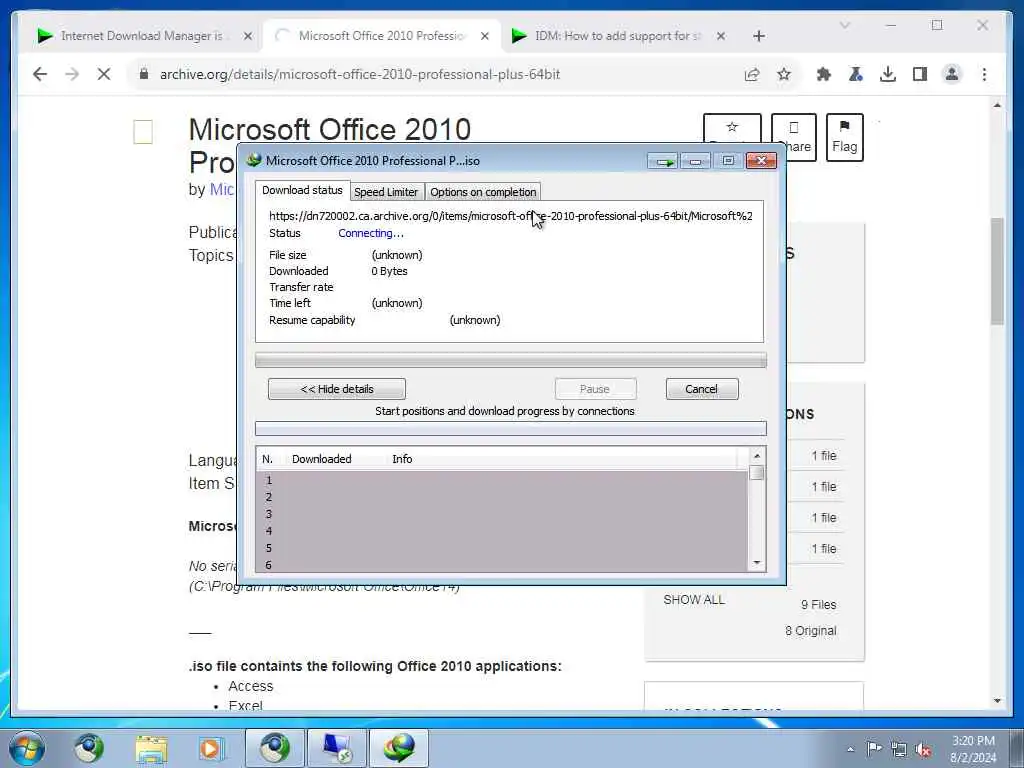Open a new browser tab
This screenshot has height=768, width=1024.
click(x=758, y=36)
